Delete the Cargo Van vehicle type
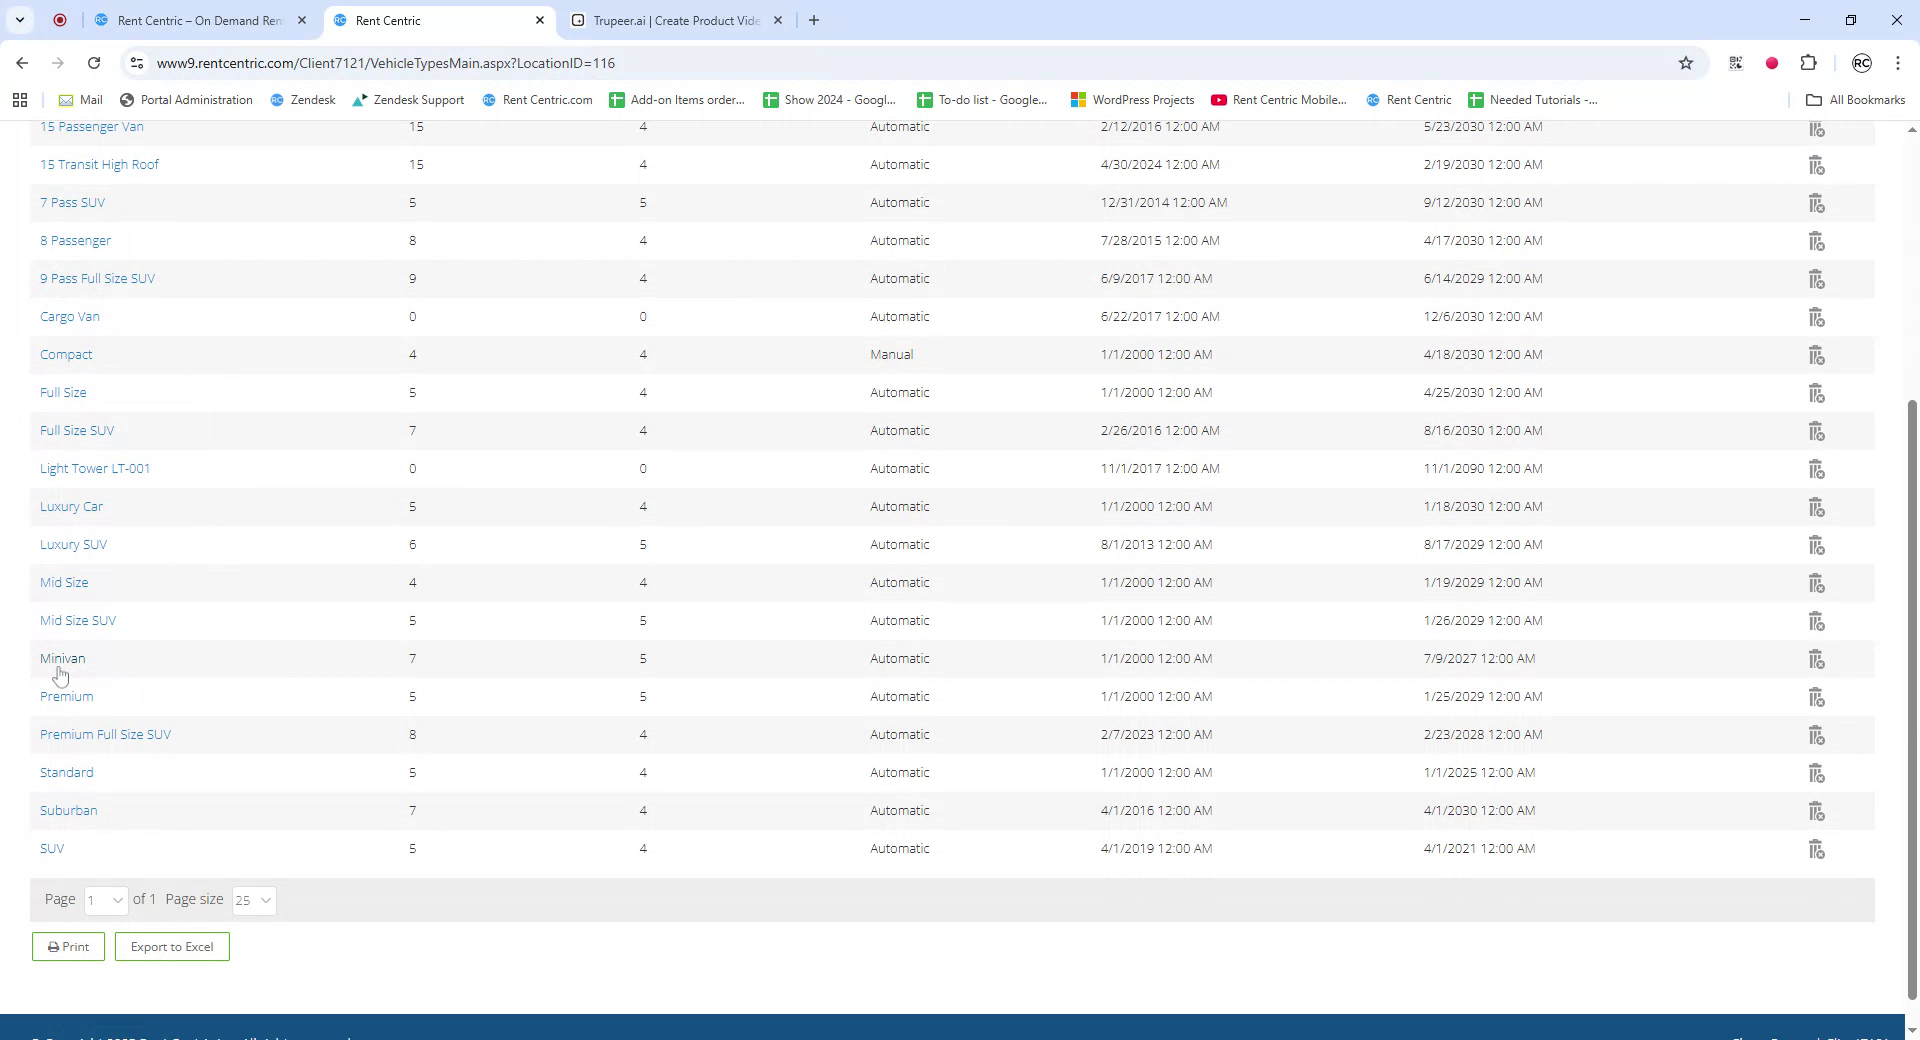 [x=1815, y=316]
